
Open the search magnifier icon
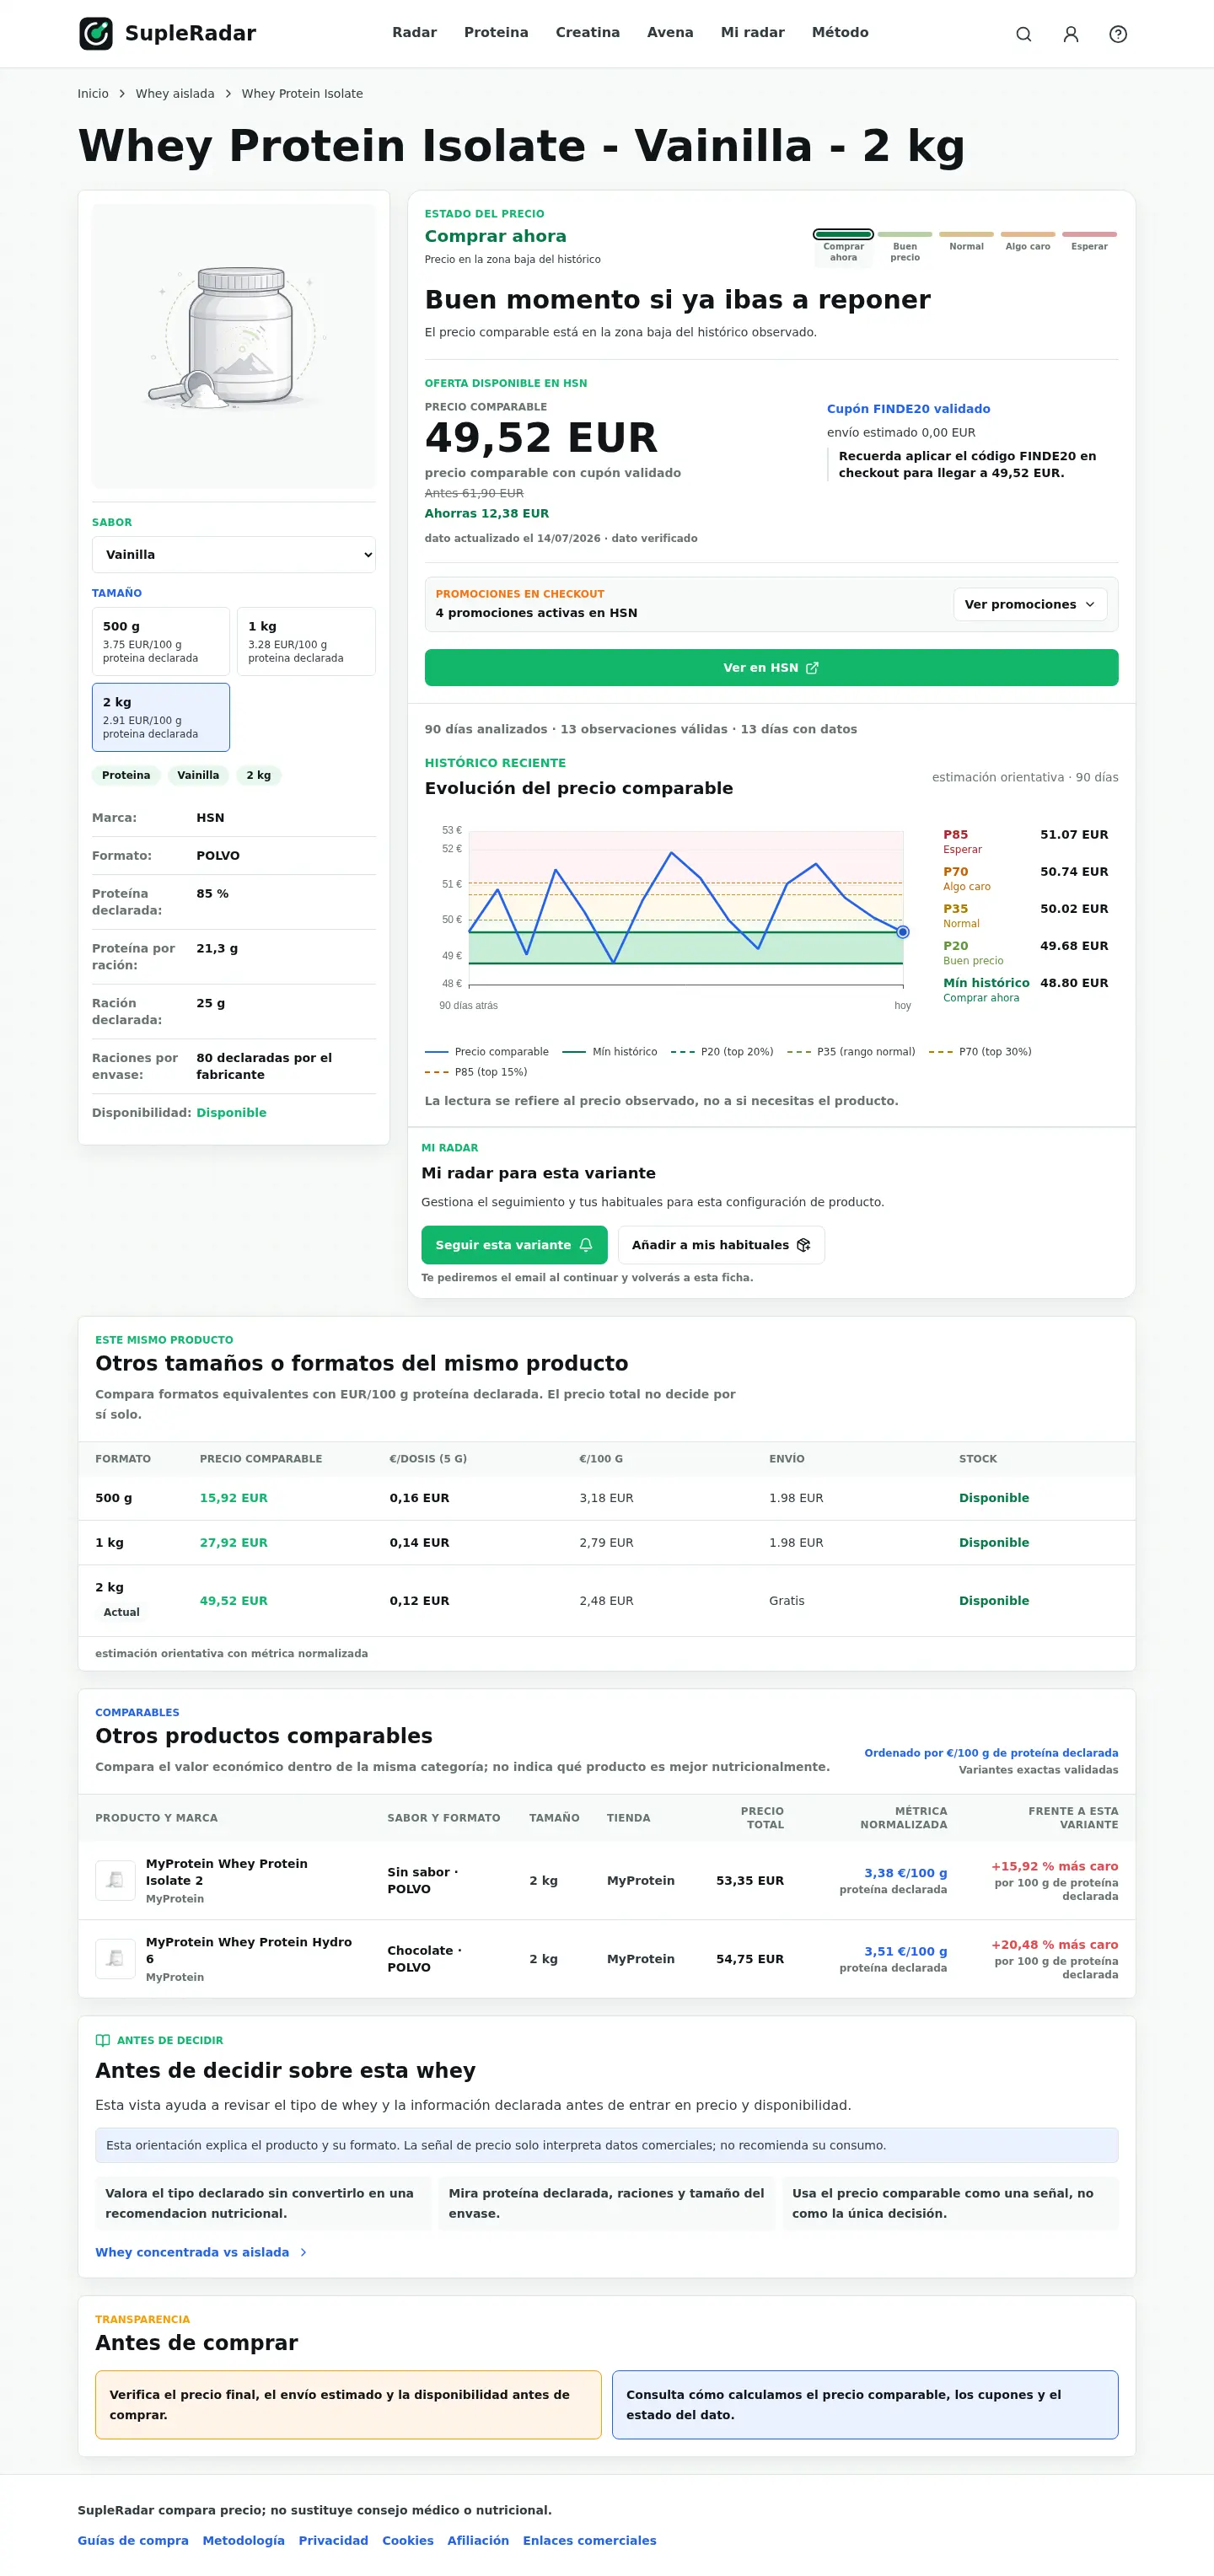1023,34
